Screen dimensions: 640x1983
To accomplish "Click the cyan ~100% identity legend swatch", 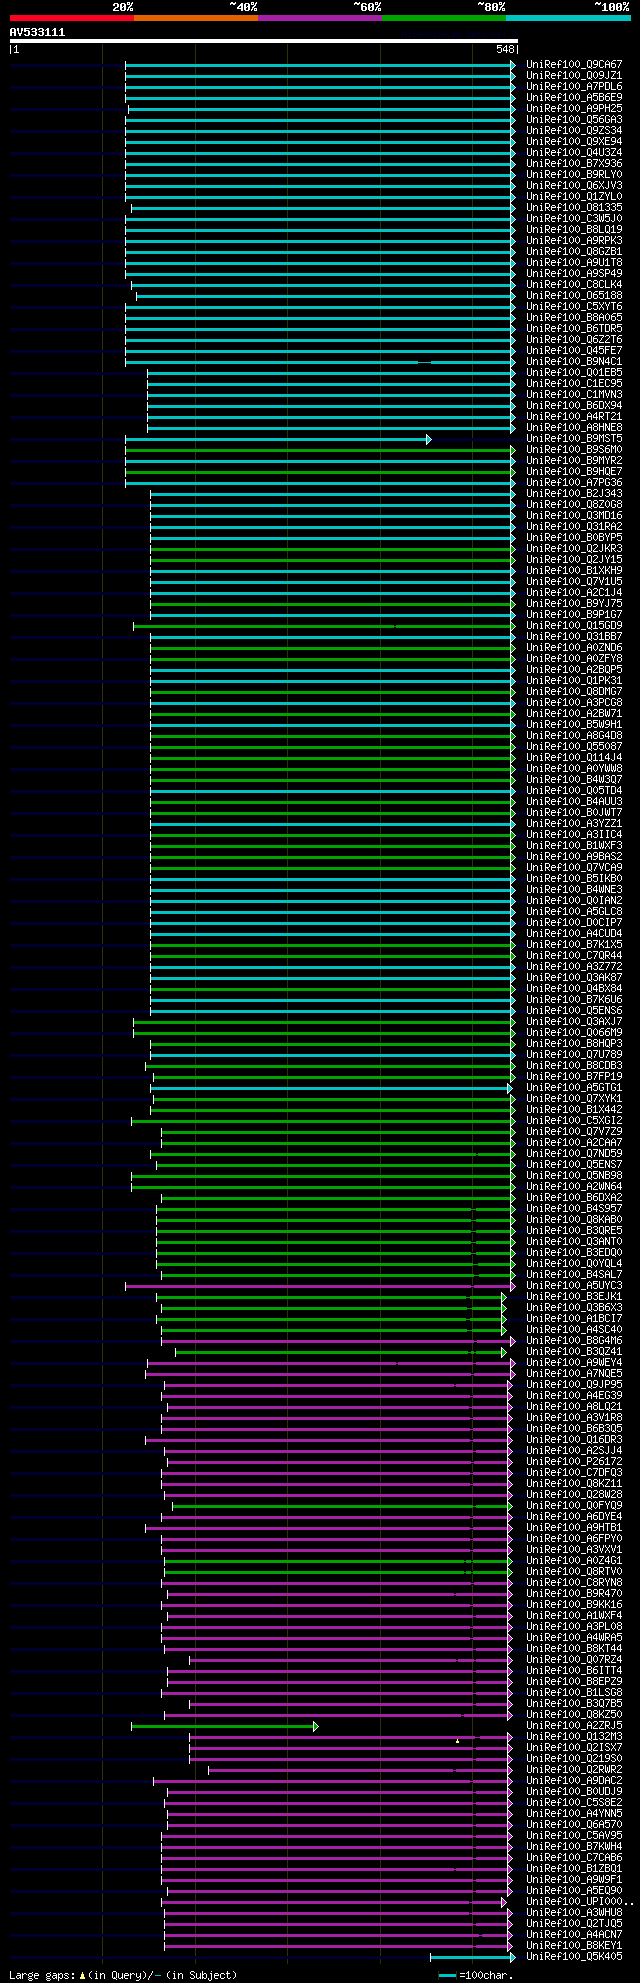I will coord(567,18).
